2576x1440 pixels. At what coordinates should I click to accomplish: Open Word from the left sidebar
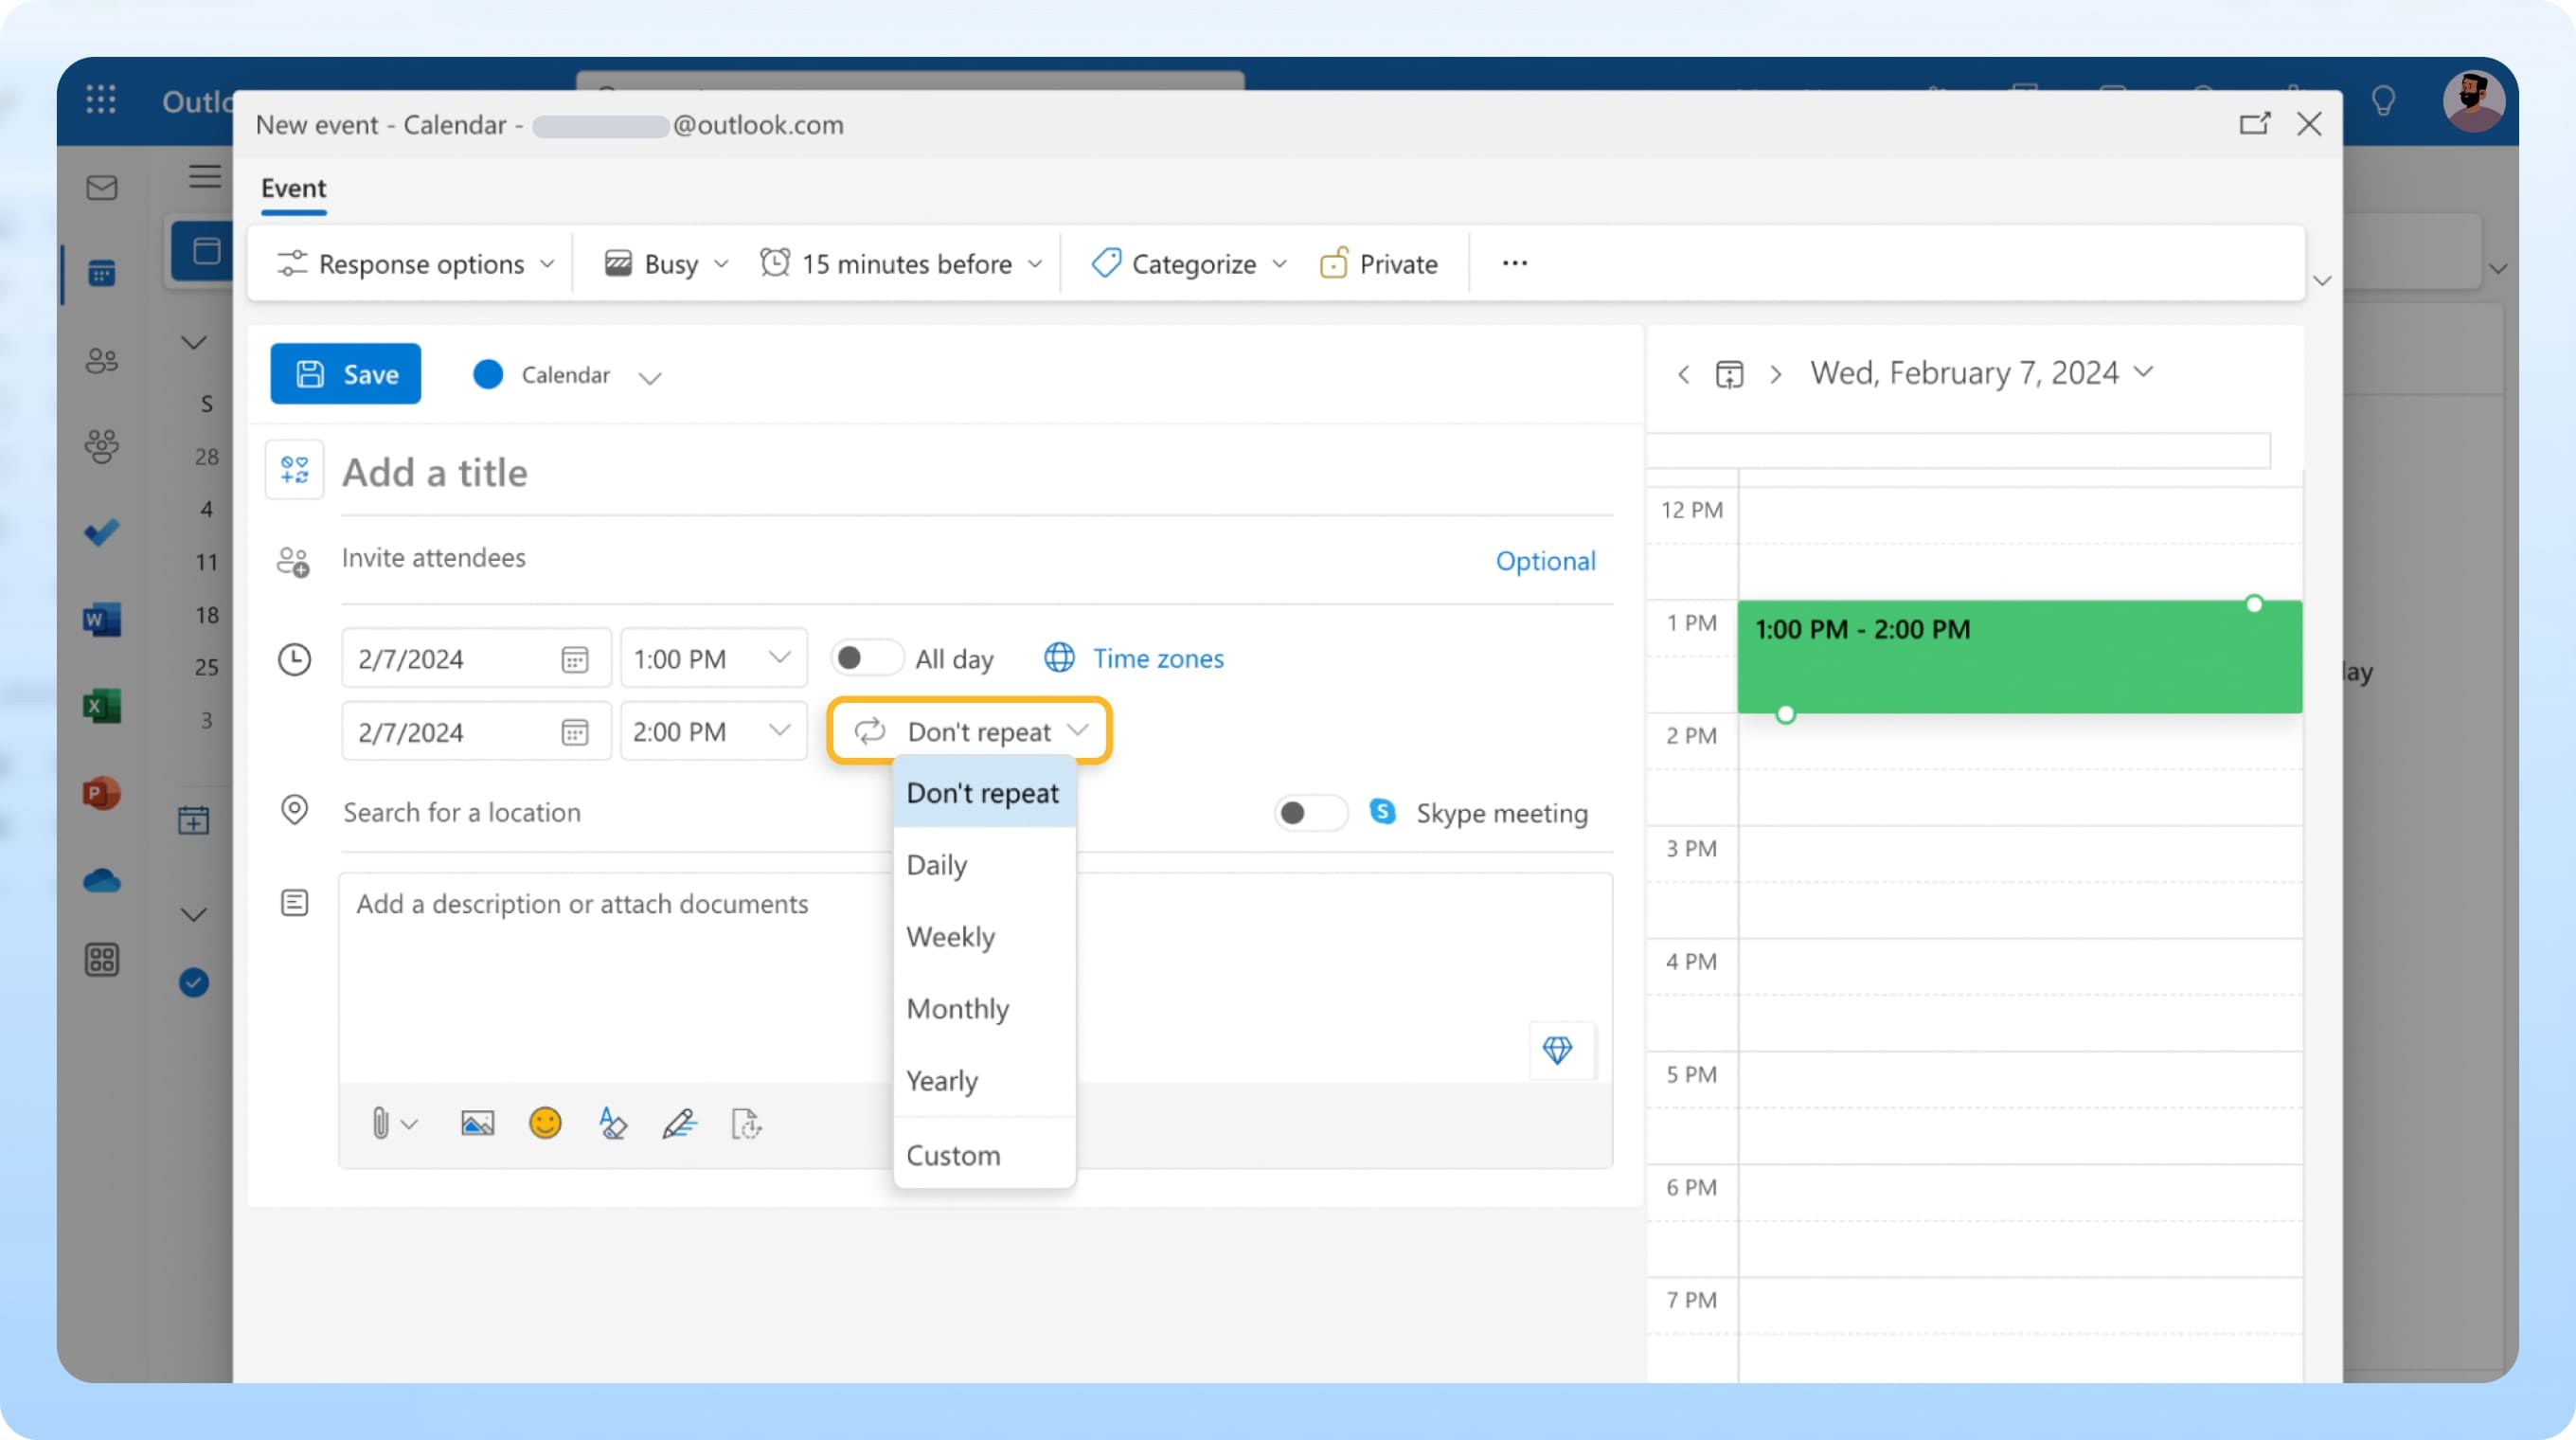pyautogui.click(x=101, y=619)
